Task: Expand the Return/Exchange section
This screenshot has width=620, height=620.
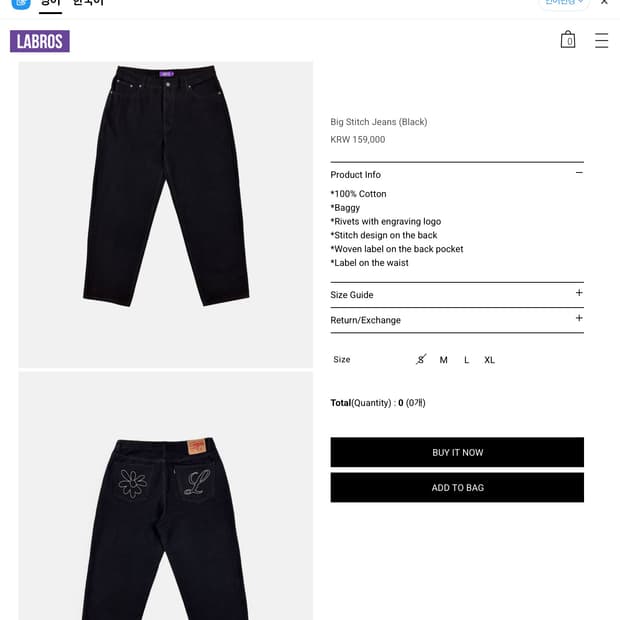Action: point(457,320)
